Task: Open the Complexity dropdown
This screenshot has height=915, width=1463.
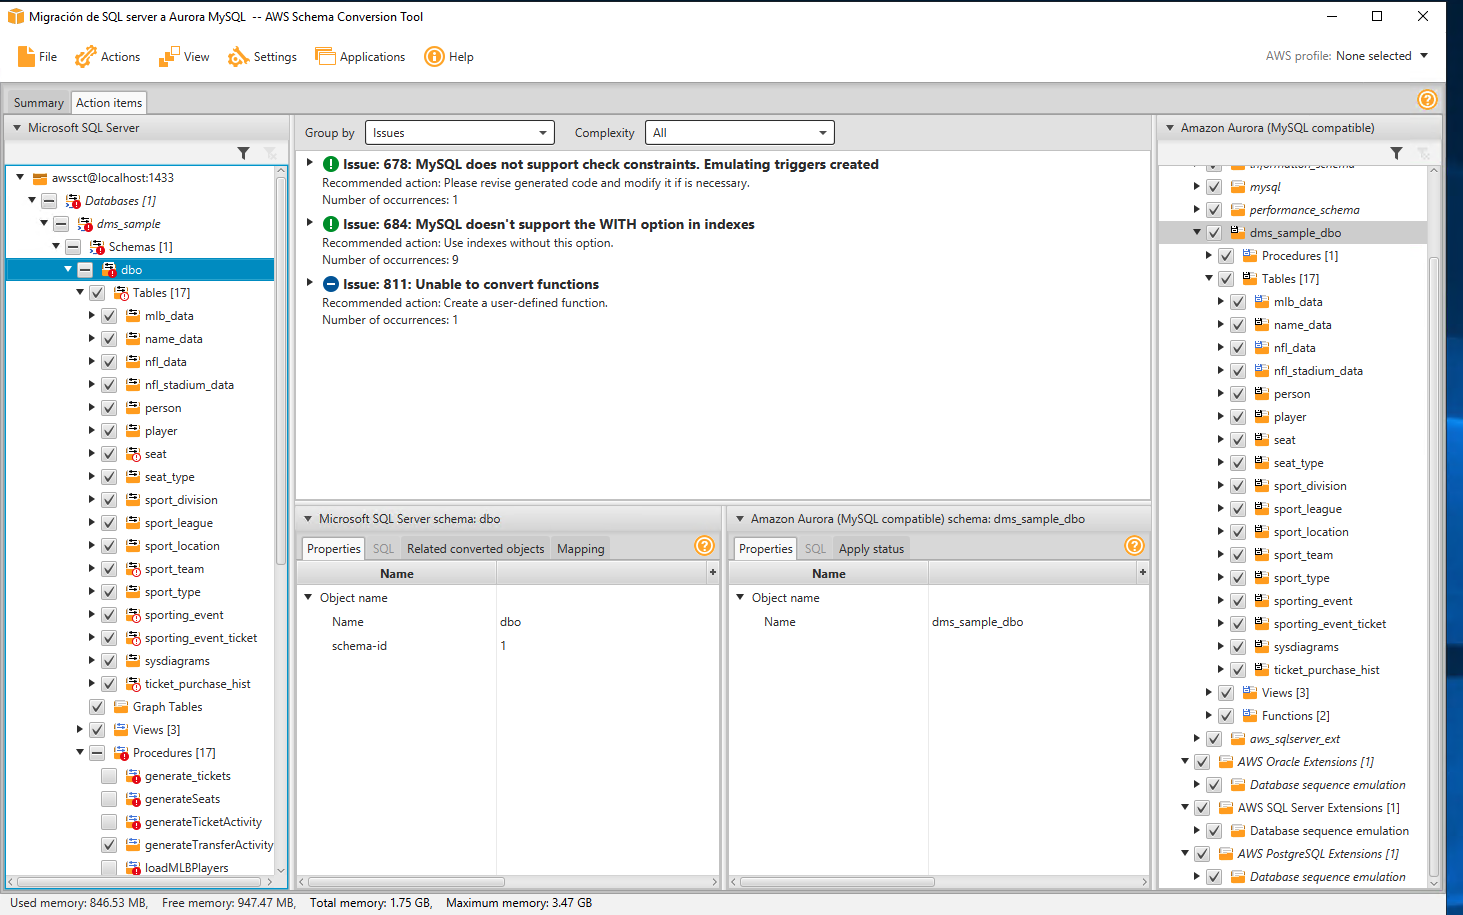Action: click(x=739, y=133)
